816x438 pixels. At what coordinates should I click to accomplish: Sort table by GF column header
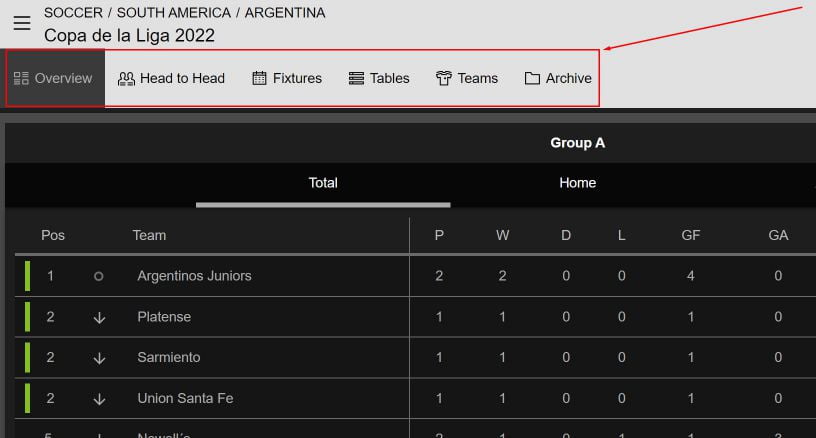pyautogui.click(x=691, y=235)
